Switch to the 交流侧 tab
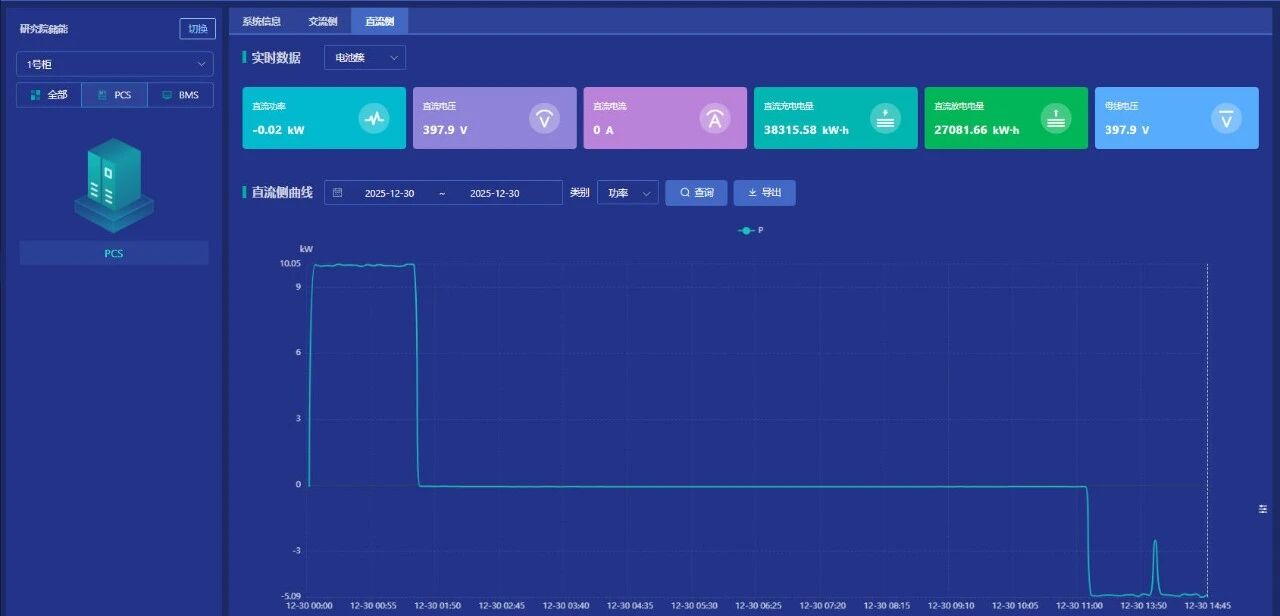The height and width of the screenshot is (616, 1280). pos(323,21)
